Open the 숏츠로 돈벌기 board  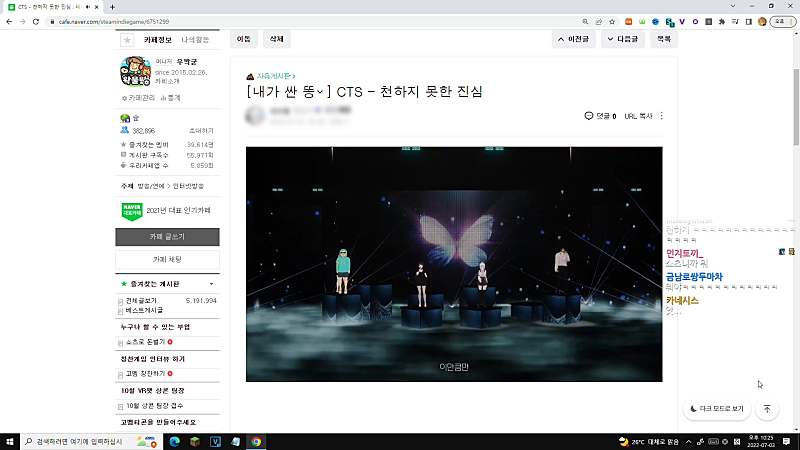[145, 342]
